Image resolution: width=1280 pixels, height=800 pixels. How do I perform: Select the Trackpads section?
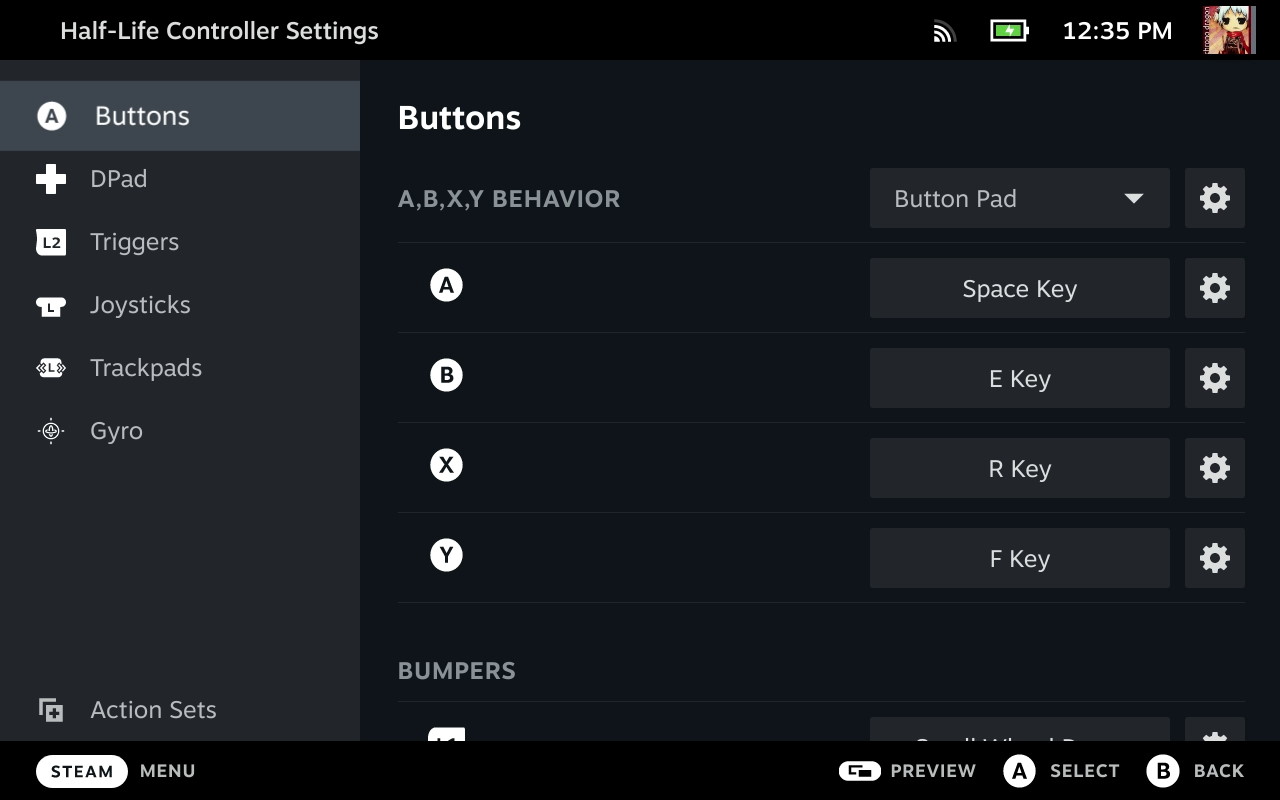146,368
